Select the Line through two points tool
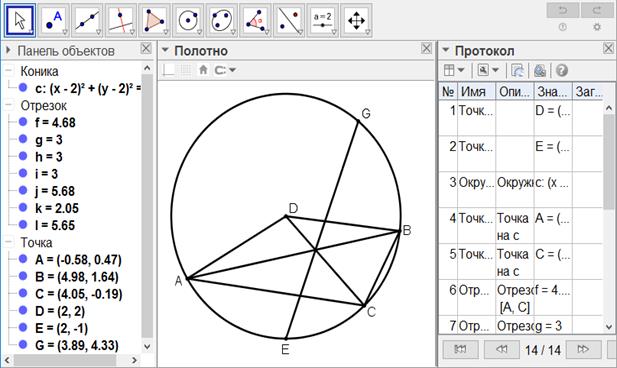Image resolution: width=617 pixels, height=368 pixels. (x=88, y=20)
